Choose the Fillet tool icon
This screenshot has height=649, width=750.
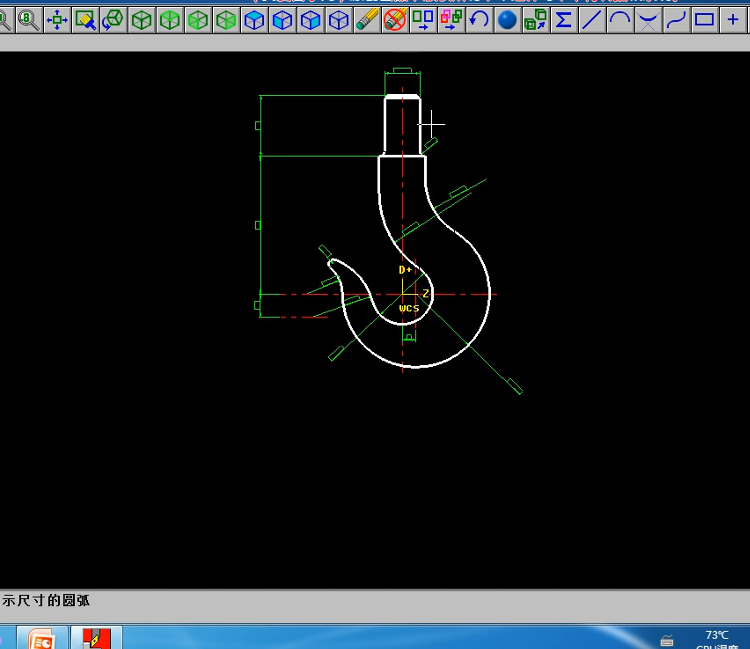point(648,19)
